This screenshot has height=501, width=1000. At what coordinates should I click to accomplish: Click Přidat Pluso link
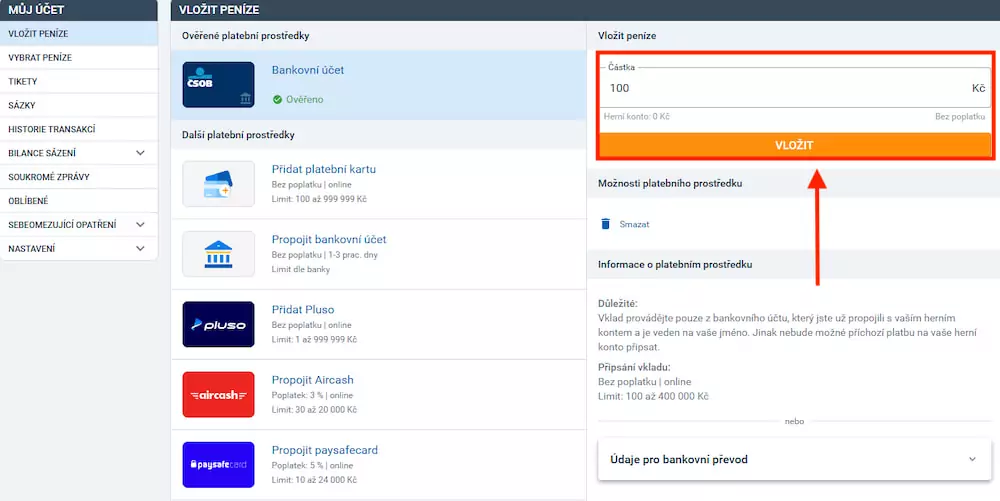coord(303,310)
